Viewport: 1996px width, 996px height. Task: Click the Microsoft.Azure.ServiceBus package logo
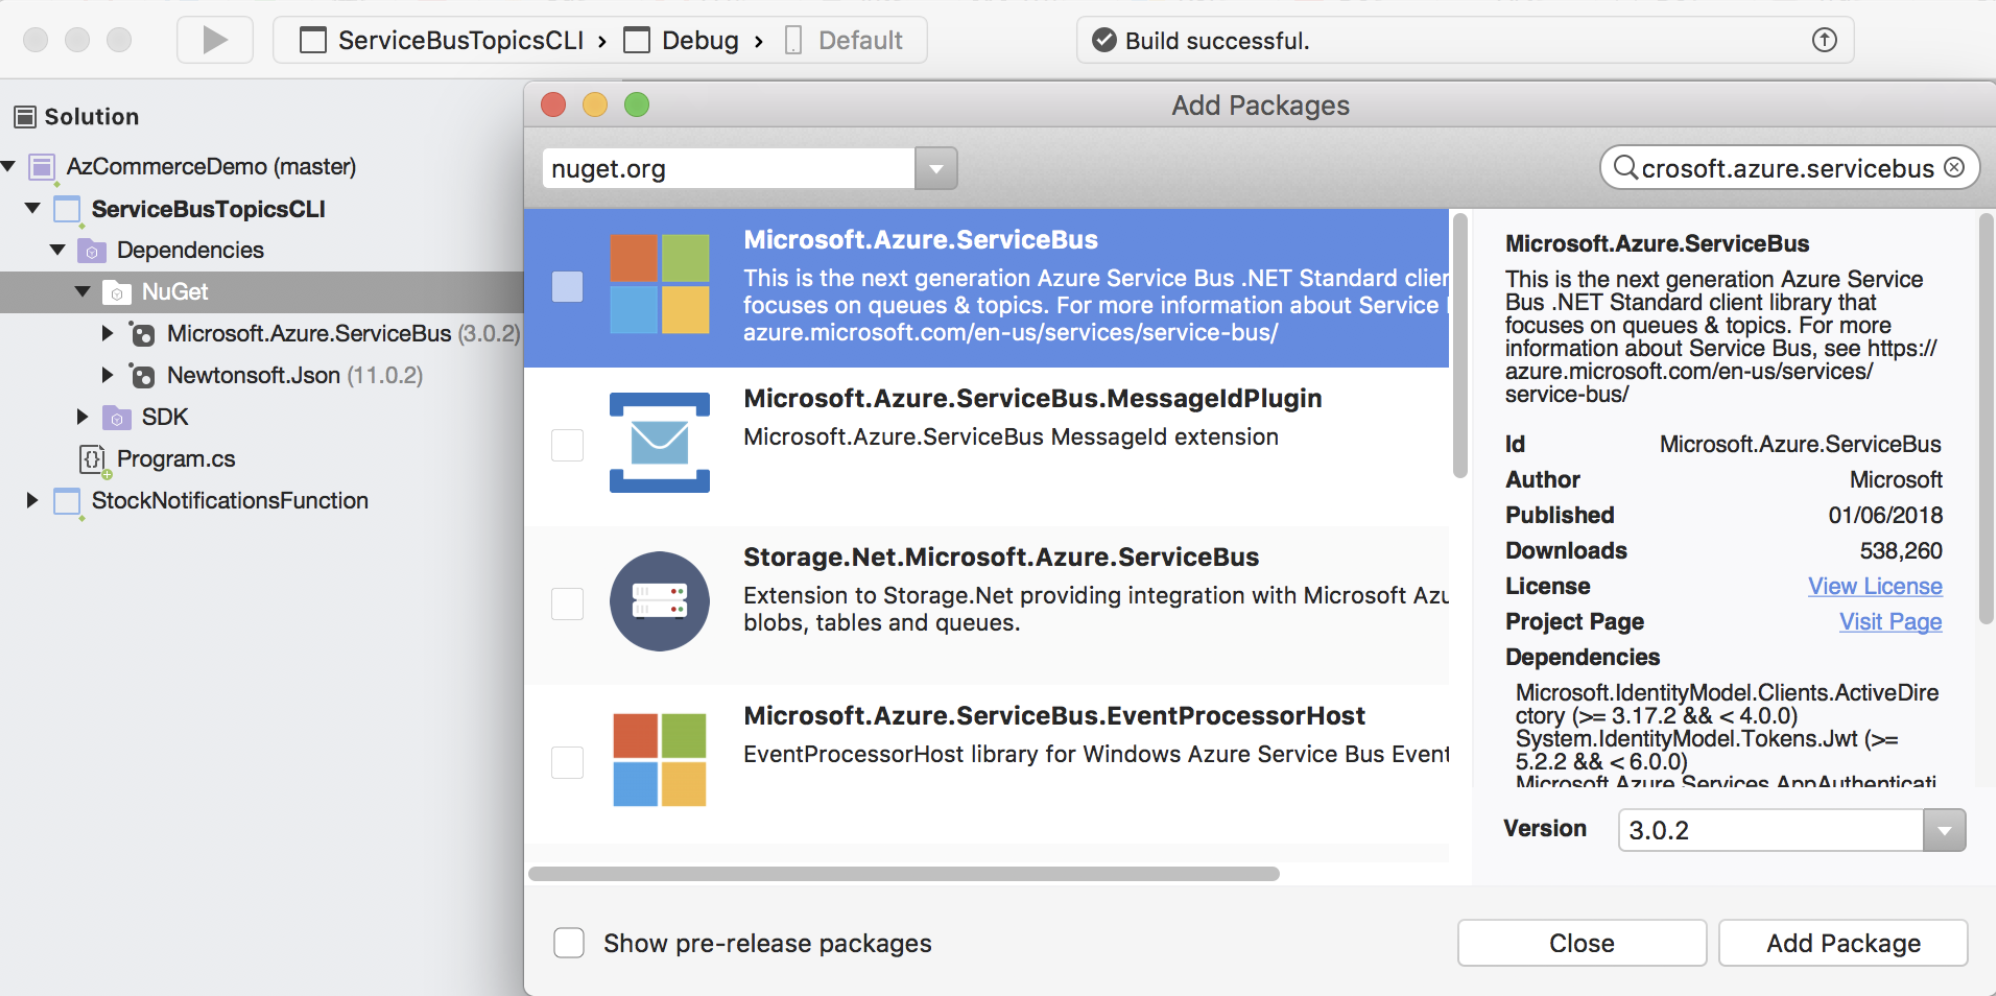point(659,284)
